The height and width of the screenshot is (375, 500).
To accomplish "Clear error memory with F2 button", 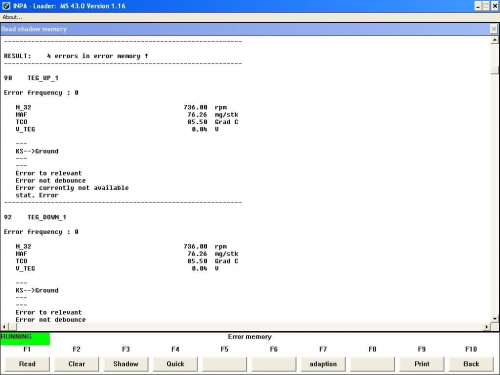I will pyautogui.click(x=76, y=364).
